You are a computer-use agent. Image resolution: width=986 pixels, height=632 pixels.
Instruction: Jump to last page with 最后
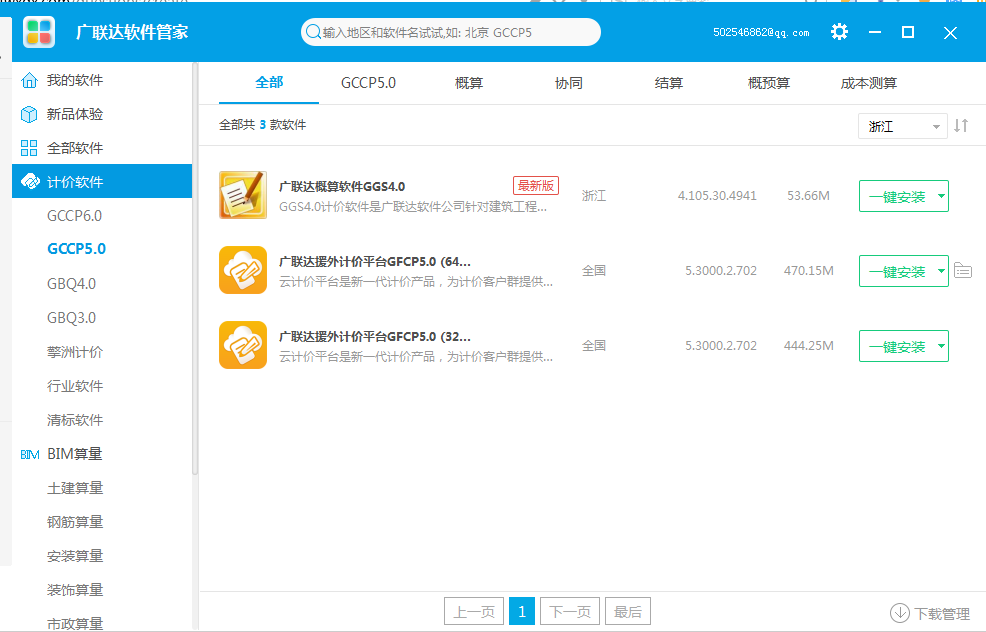[x=628, y=611]
